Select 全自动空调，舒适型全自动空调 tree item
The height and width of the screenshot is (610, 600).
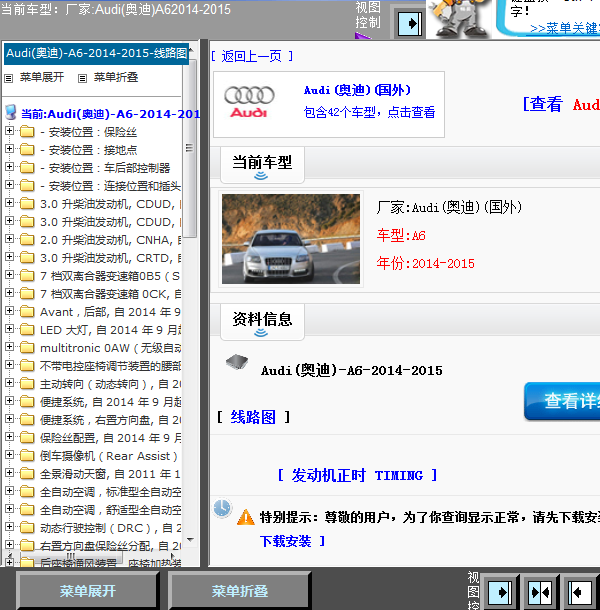pyautogui.click(x=111, y=510)
